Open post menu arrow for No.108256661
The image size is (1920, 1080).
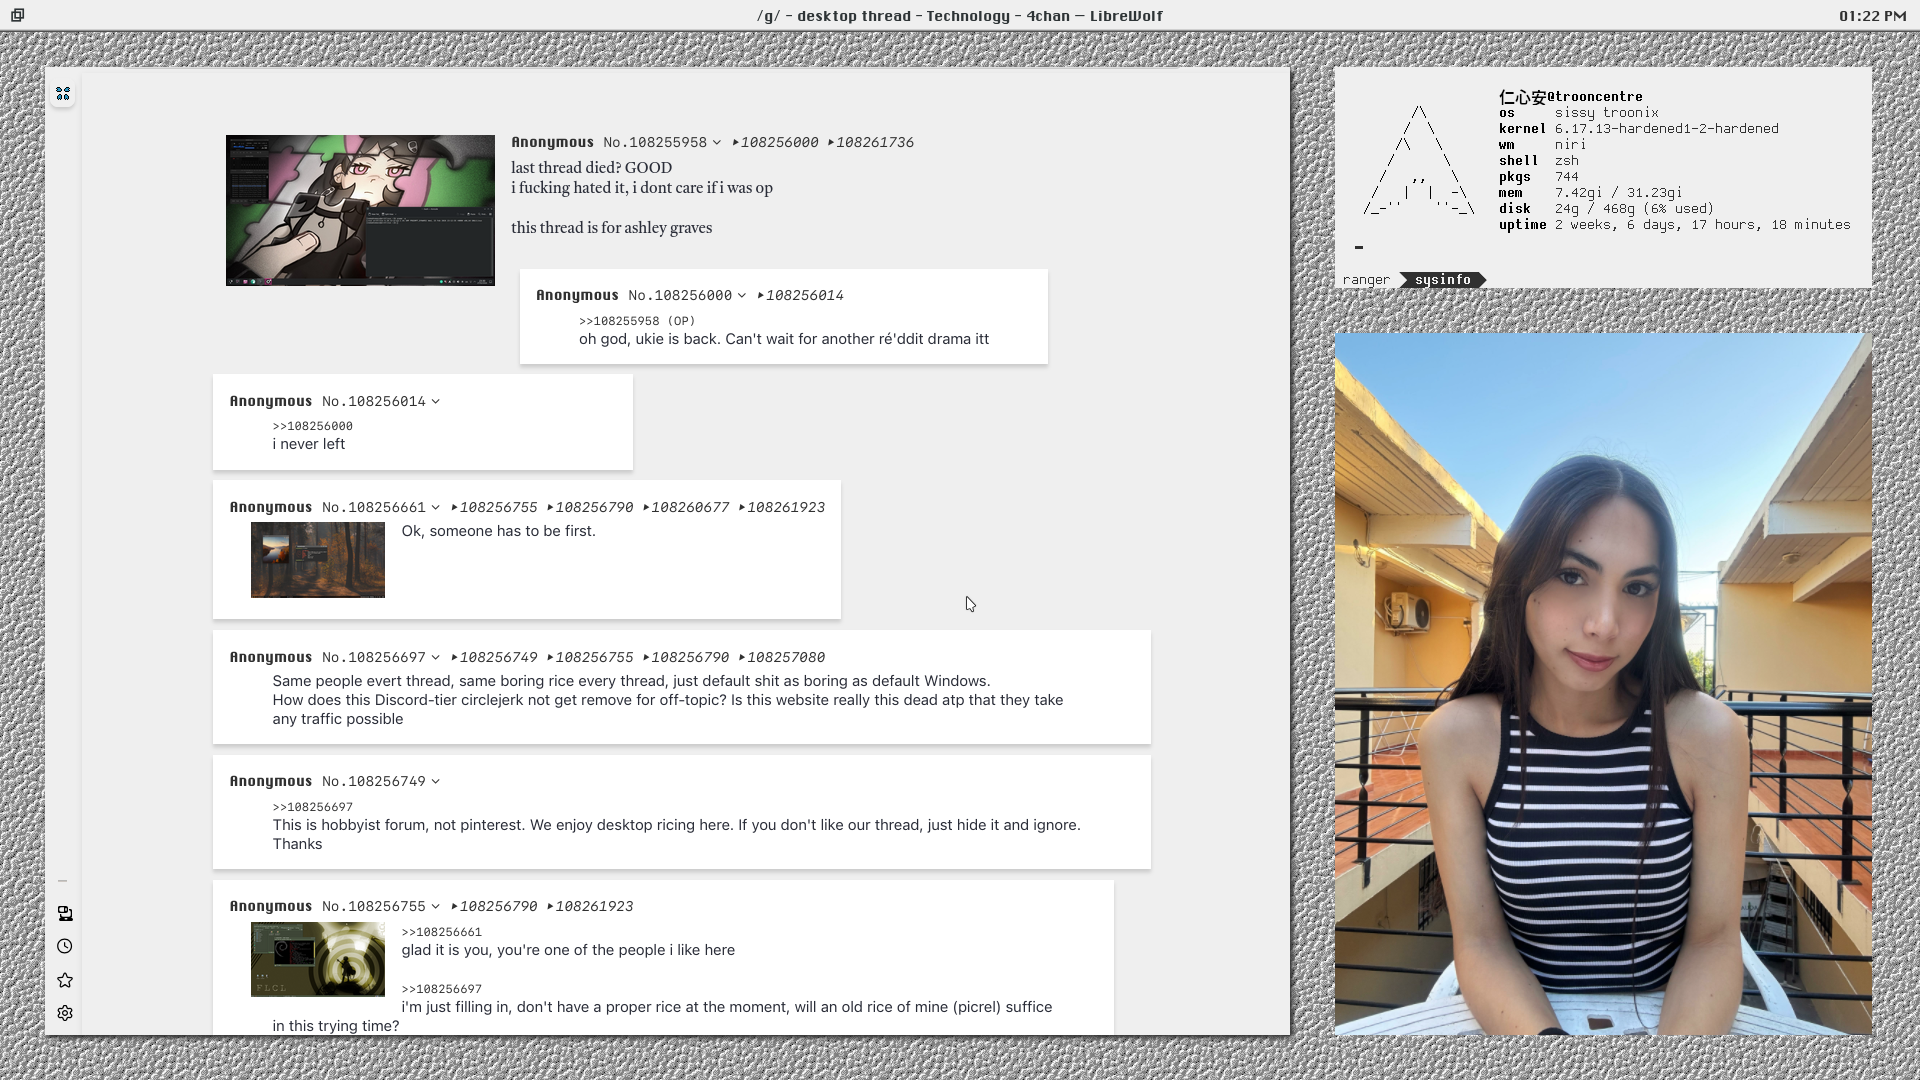pos(435,508)
